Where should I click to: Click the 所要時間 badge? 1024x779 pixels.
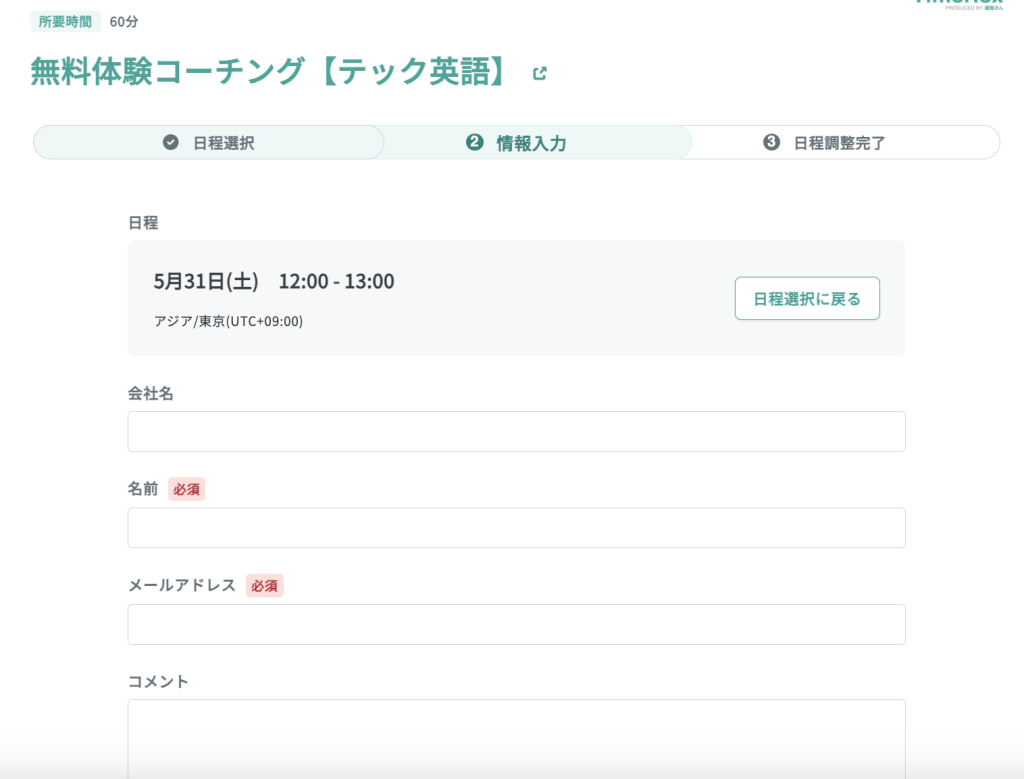pyautogui.click(x=65, y=21)
